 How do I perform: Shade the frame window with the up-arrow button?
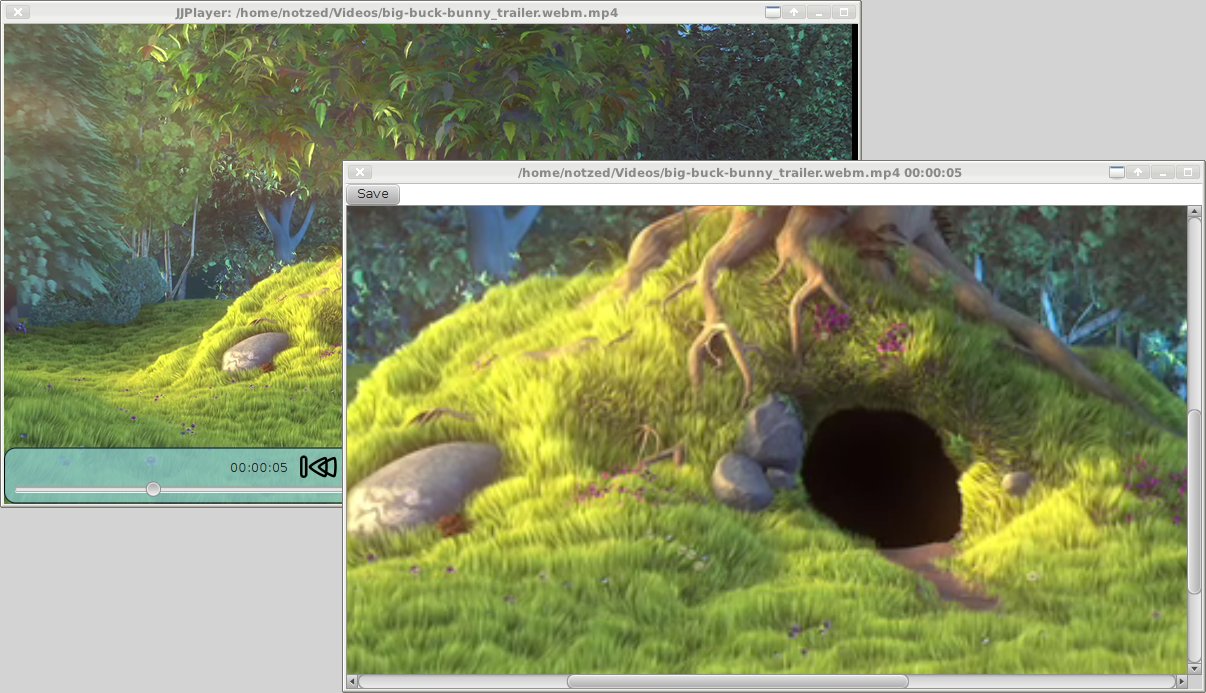tap(1139, 172)
